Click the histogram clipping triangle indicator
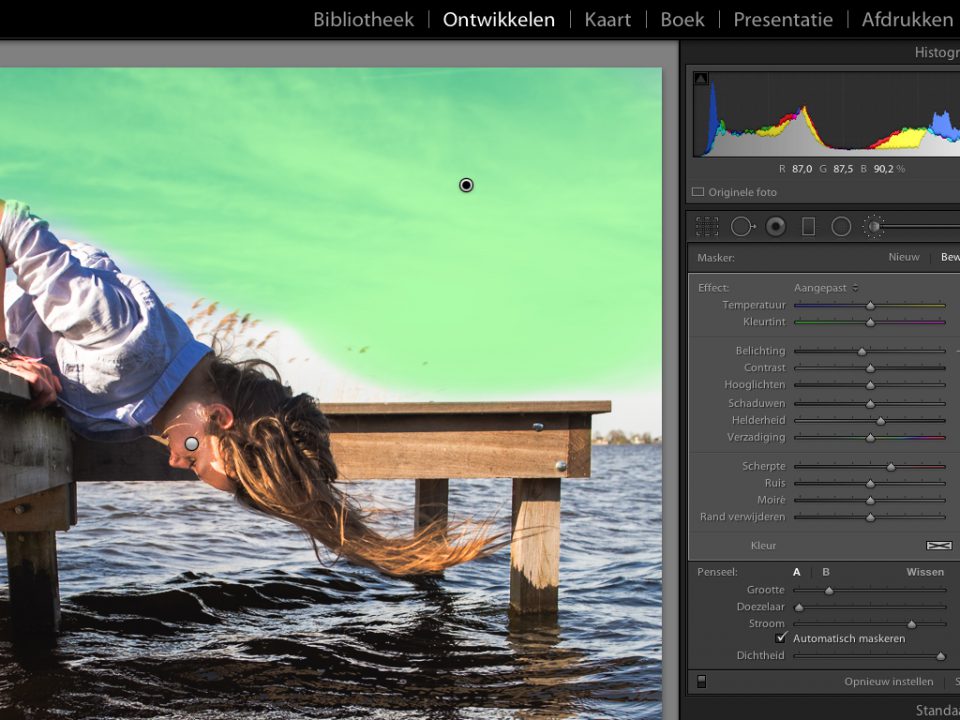 (x=703, y=76)
